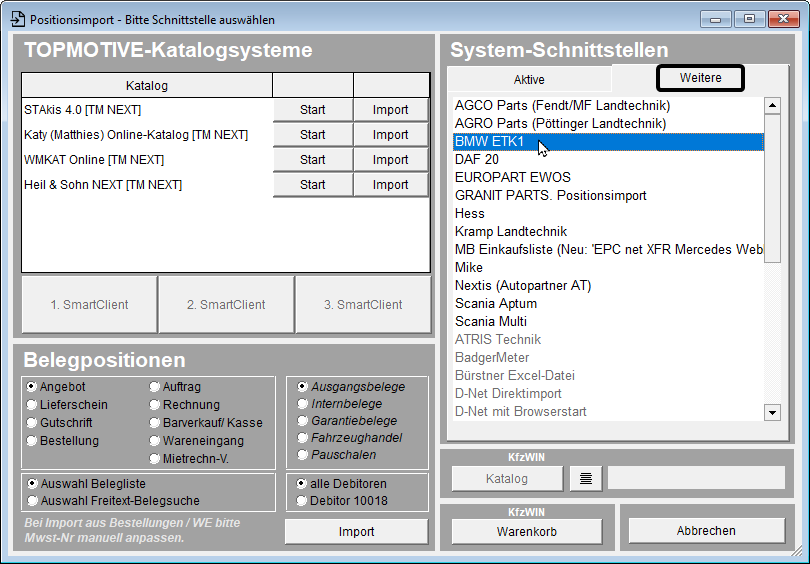
Task: Click the KfzWIN Katalog button
Action: (x=507, y=479)
